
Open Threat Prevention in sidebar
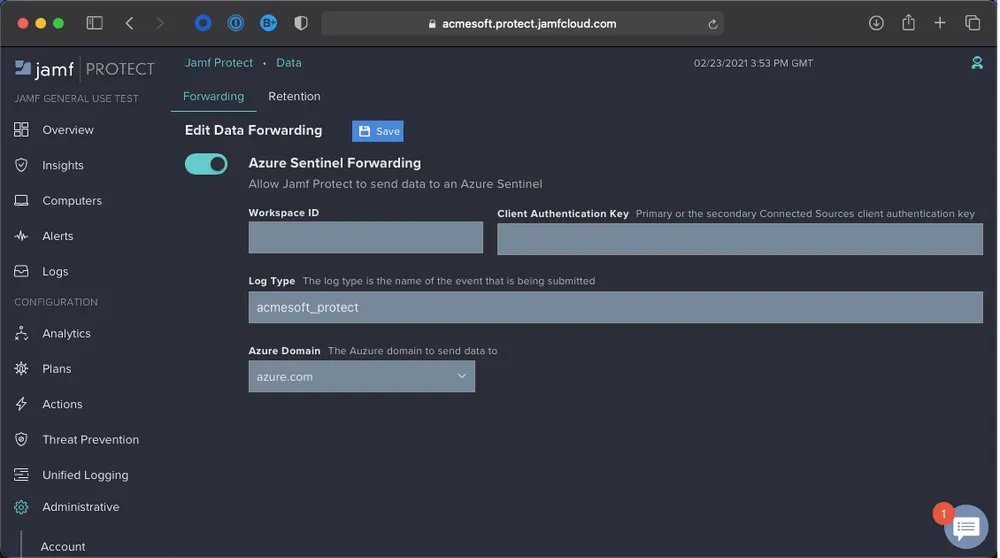click(x=91, y=439)
